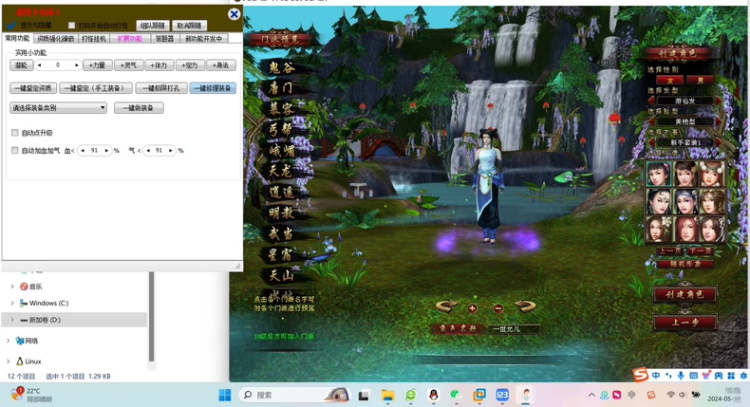Close the helper tool with the blue X
The height and width of the screenshot is (407, 750).
(234, 14)
